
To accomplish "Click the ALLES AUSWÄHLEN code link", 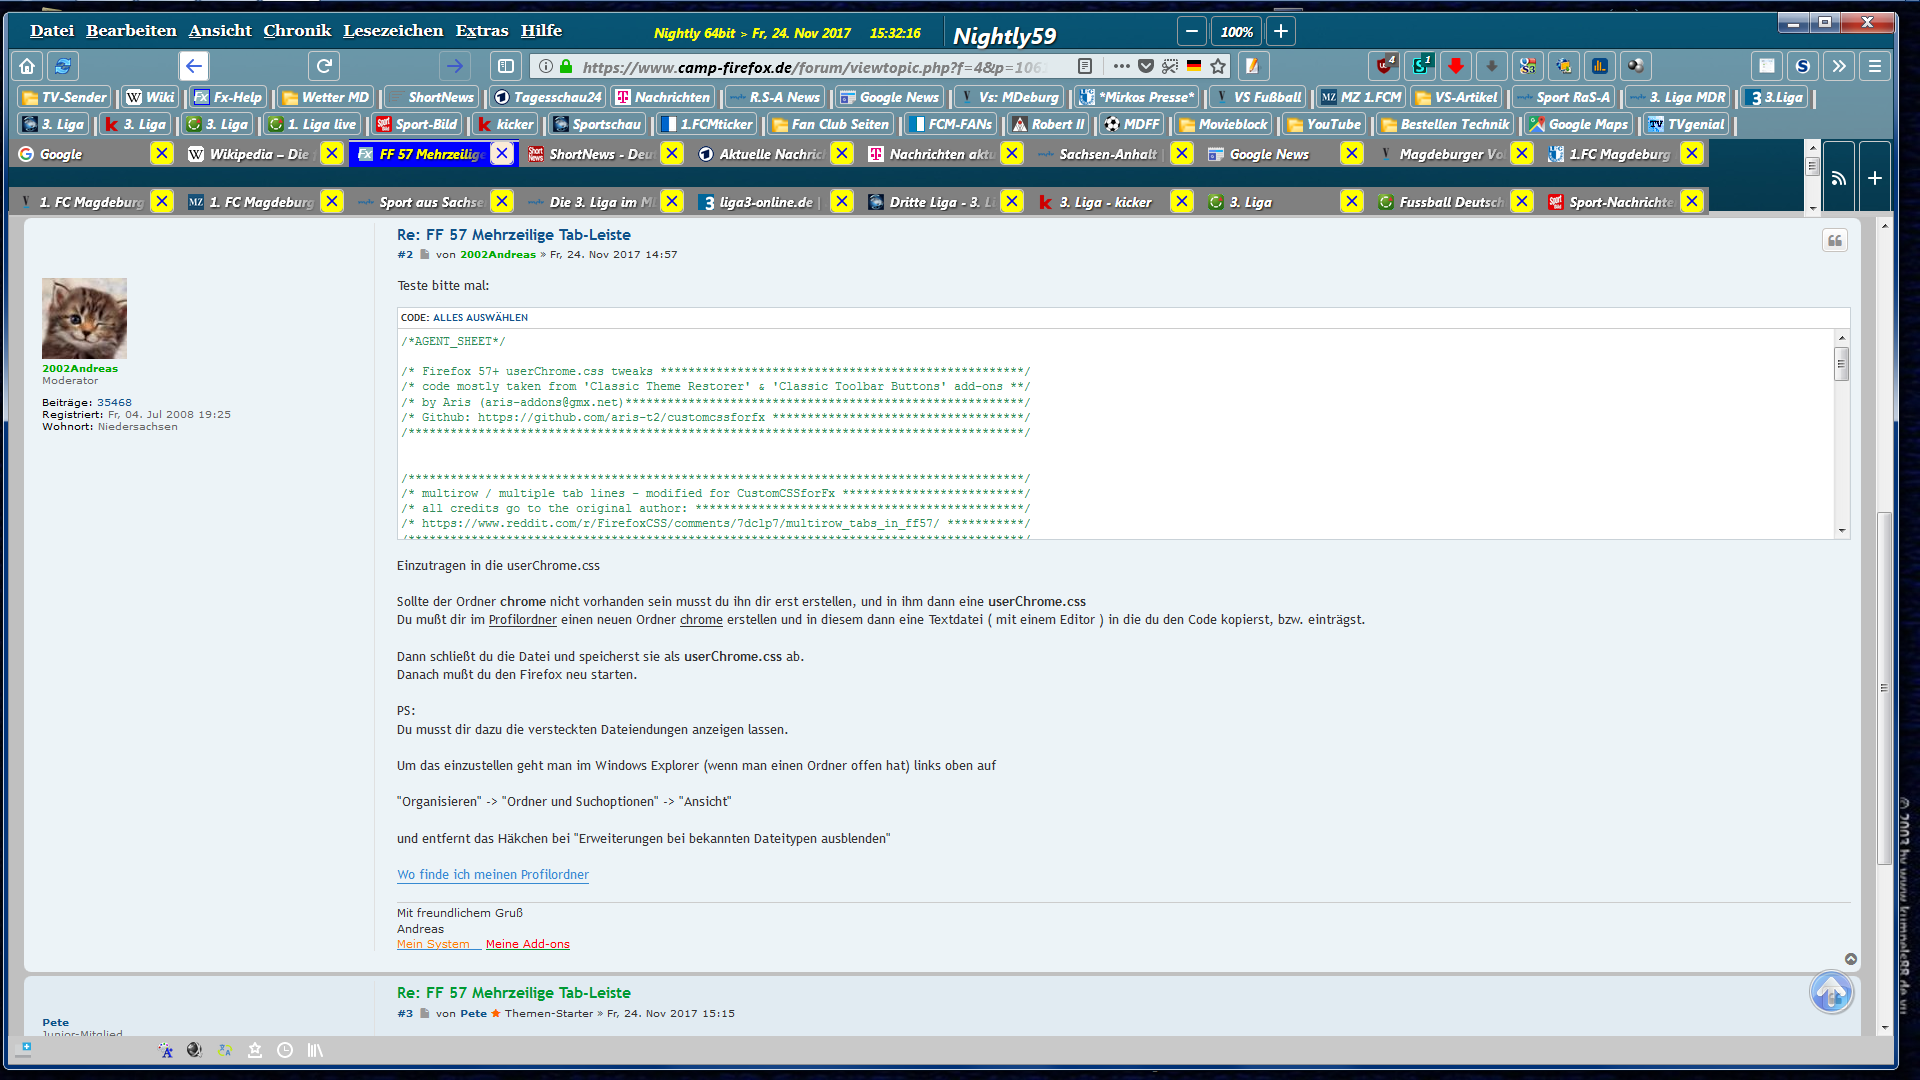I will pyautogui.click(x=480, y=317).
